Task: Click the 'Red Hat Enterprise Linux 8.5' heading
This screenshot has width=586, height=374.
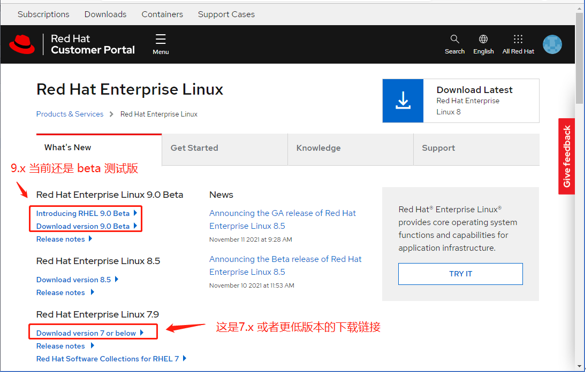Action: click(98, 261)
